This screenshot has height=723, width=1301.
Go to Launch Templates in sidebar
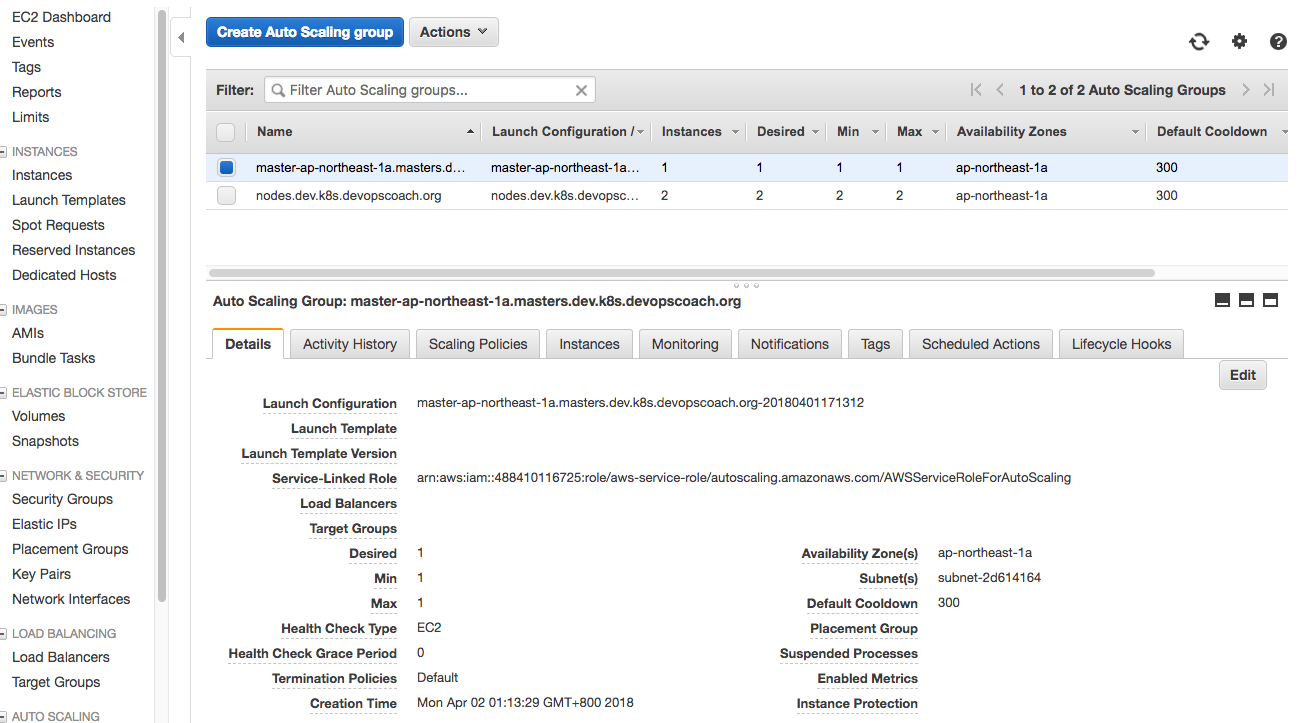click(69, 200)
